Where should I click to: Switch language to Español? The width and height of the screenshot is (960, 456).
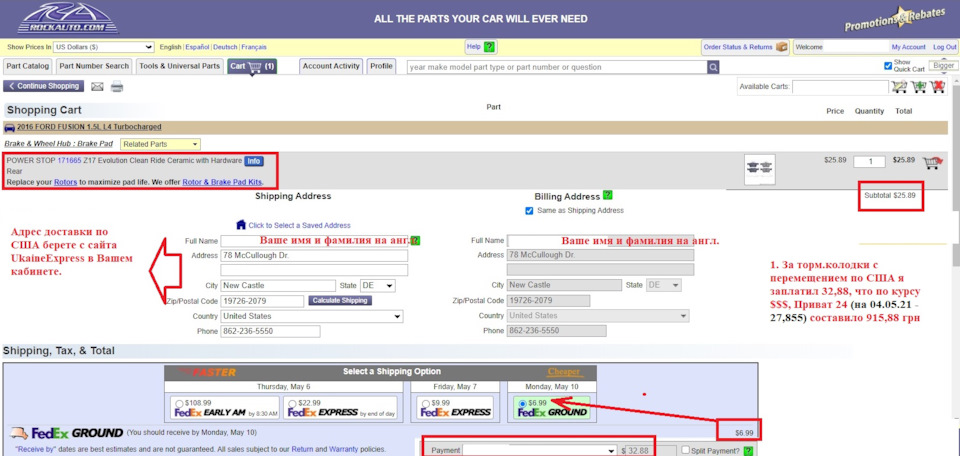(x=197, y=47)
